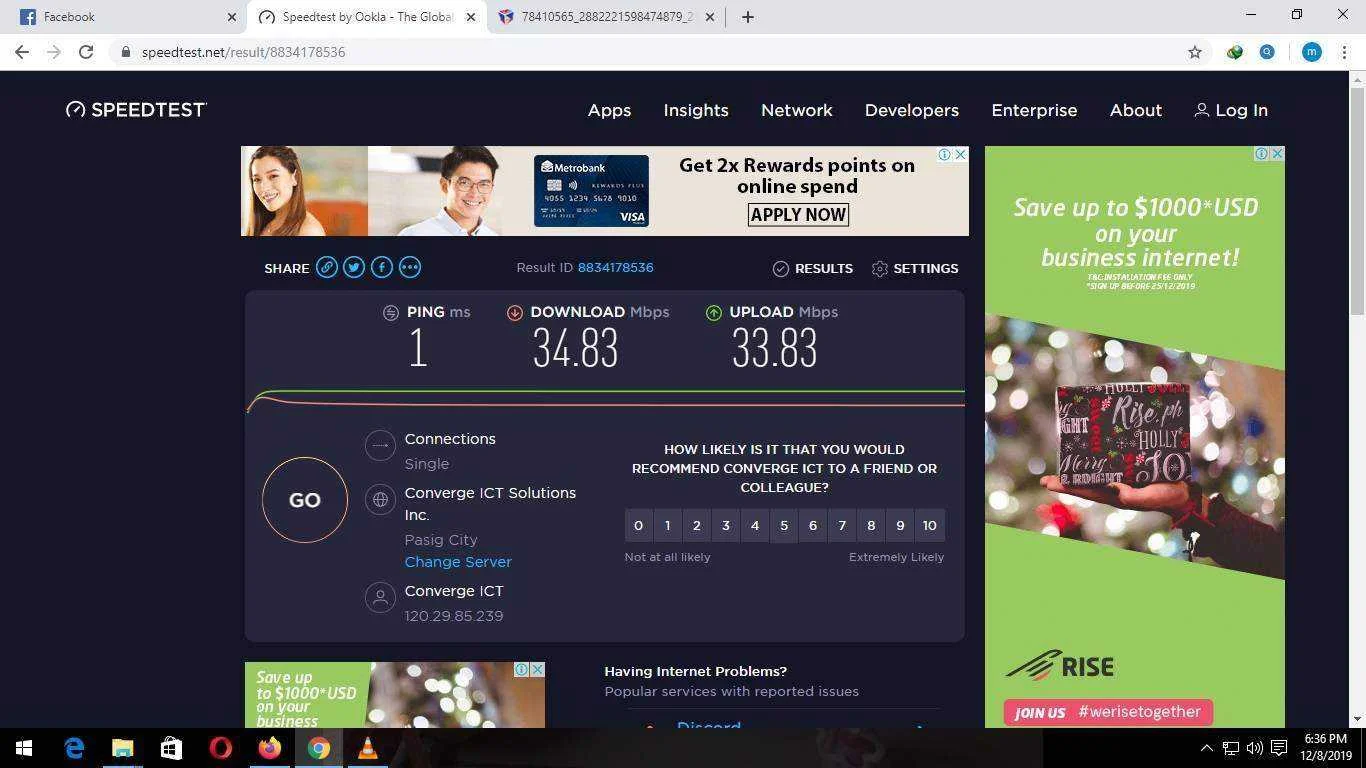The image size is (1366, 768).
Task: Click Log In
Action: [1231, 110]
